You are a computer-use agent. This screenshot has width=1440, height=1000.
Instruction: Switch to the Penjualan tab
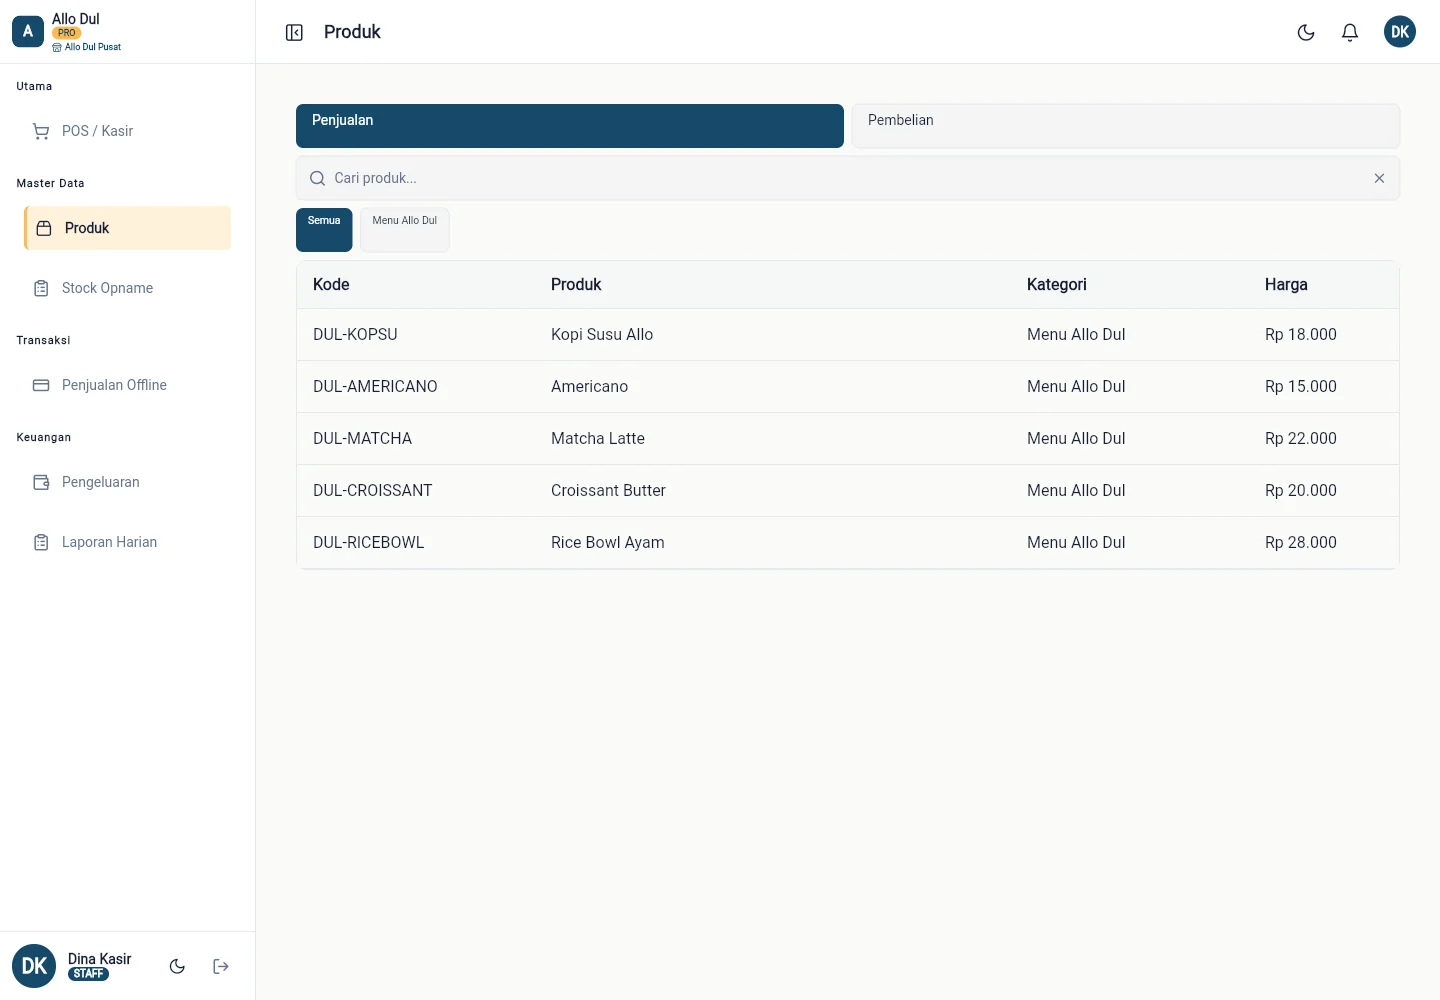[x=570, y=126]
